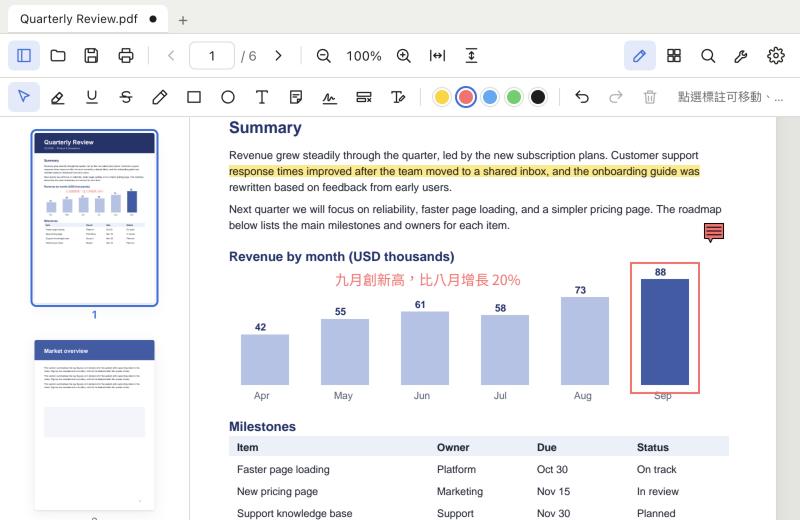The width and height of the screenshot is (800, 520).
Task: Choose the green color swatch
Action: (x=514, y=97)
